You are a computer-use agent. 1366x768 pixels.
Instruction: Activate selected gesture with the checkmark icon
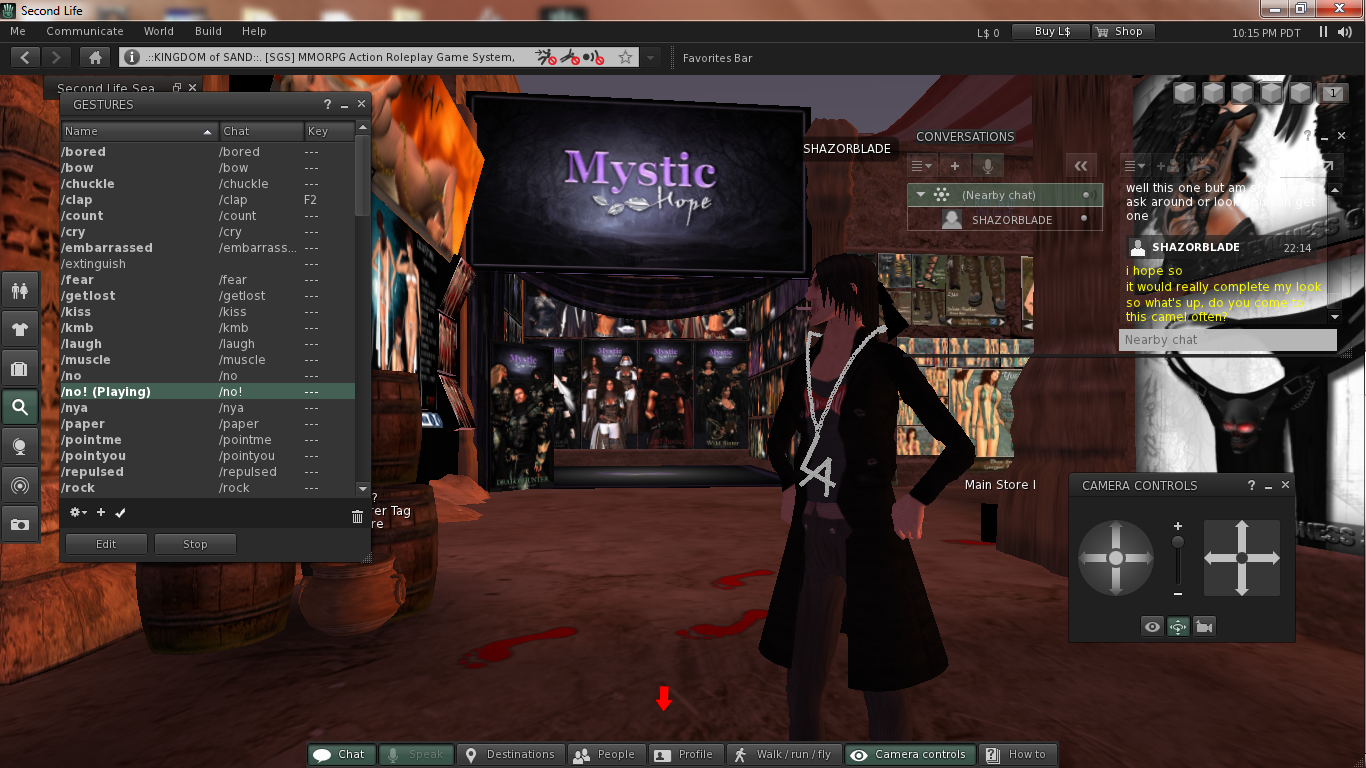(120, 513)
